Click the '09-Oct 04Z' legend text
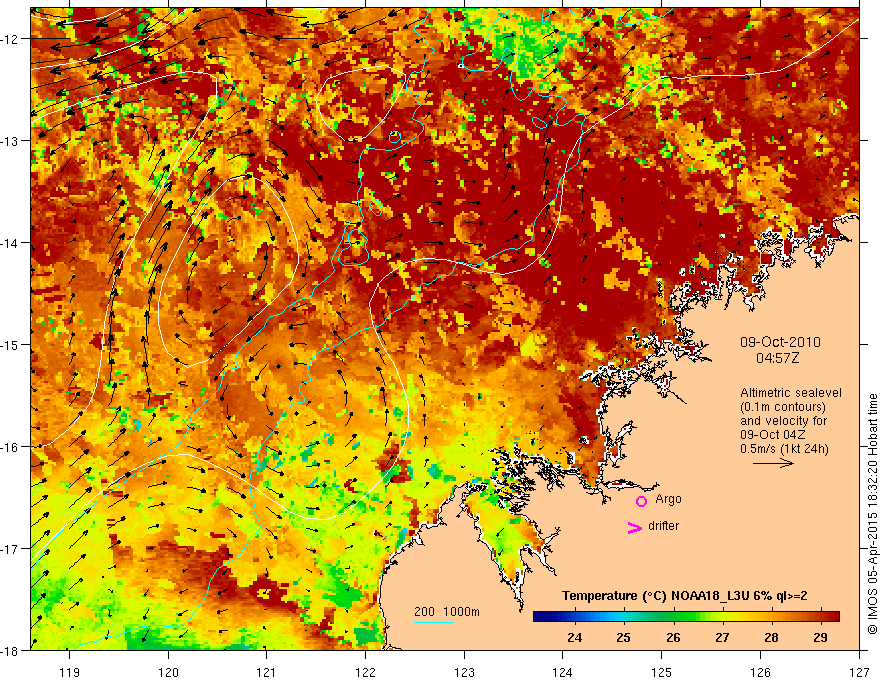Image resolution: width=880 pixels, height=680 pixels. pyautogui.click(x=773, y=435)
